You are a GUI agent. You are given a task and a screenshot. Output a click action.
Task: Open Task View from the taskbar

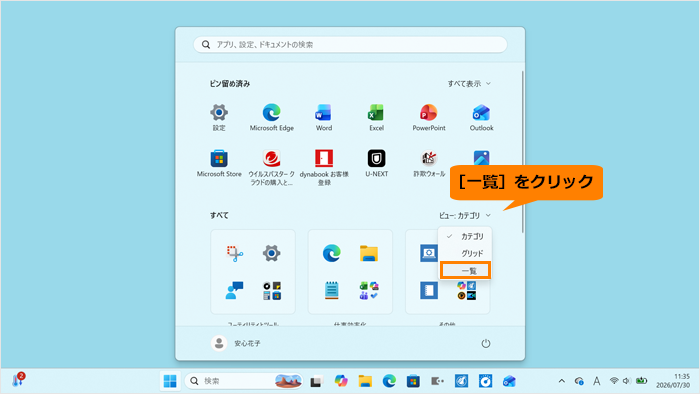pos(317,381)
